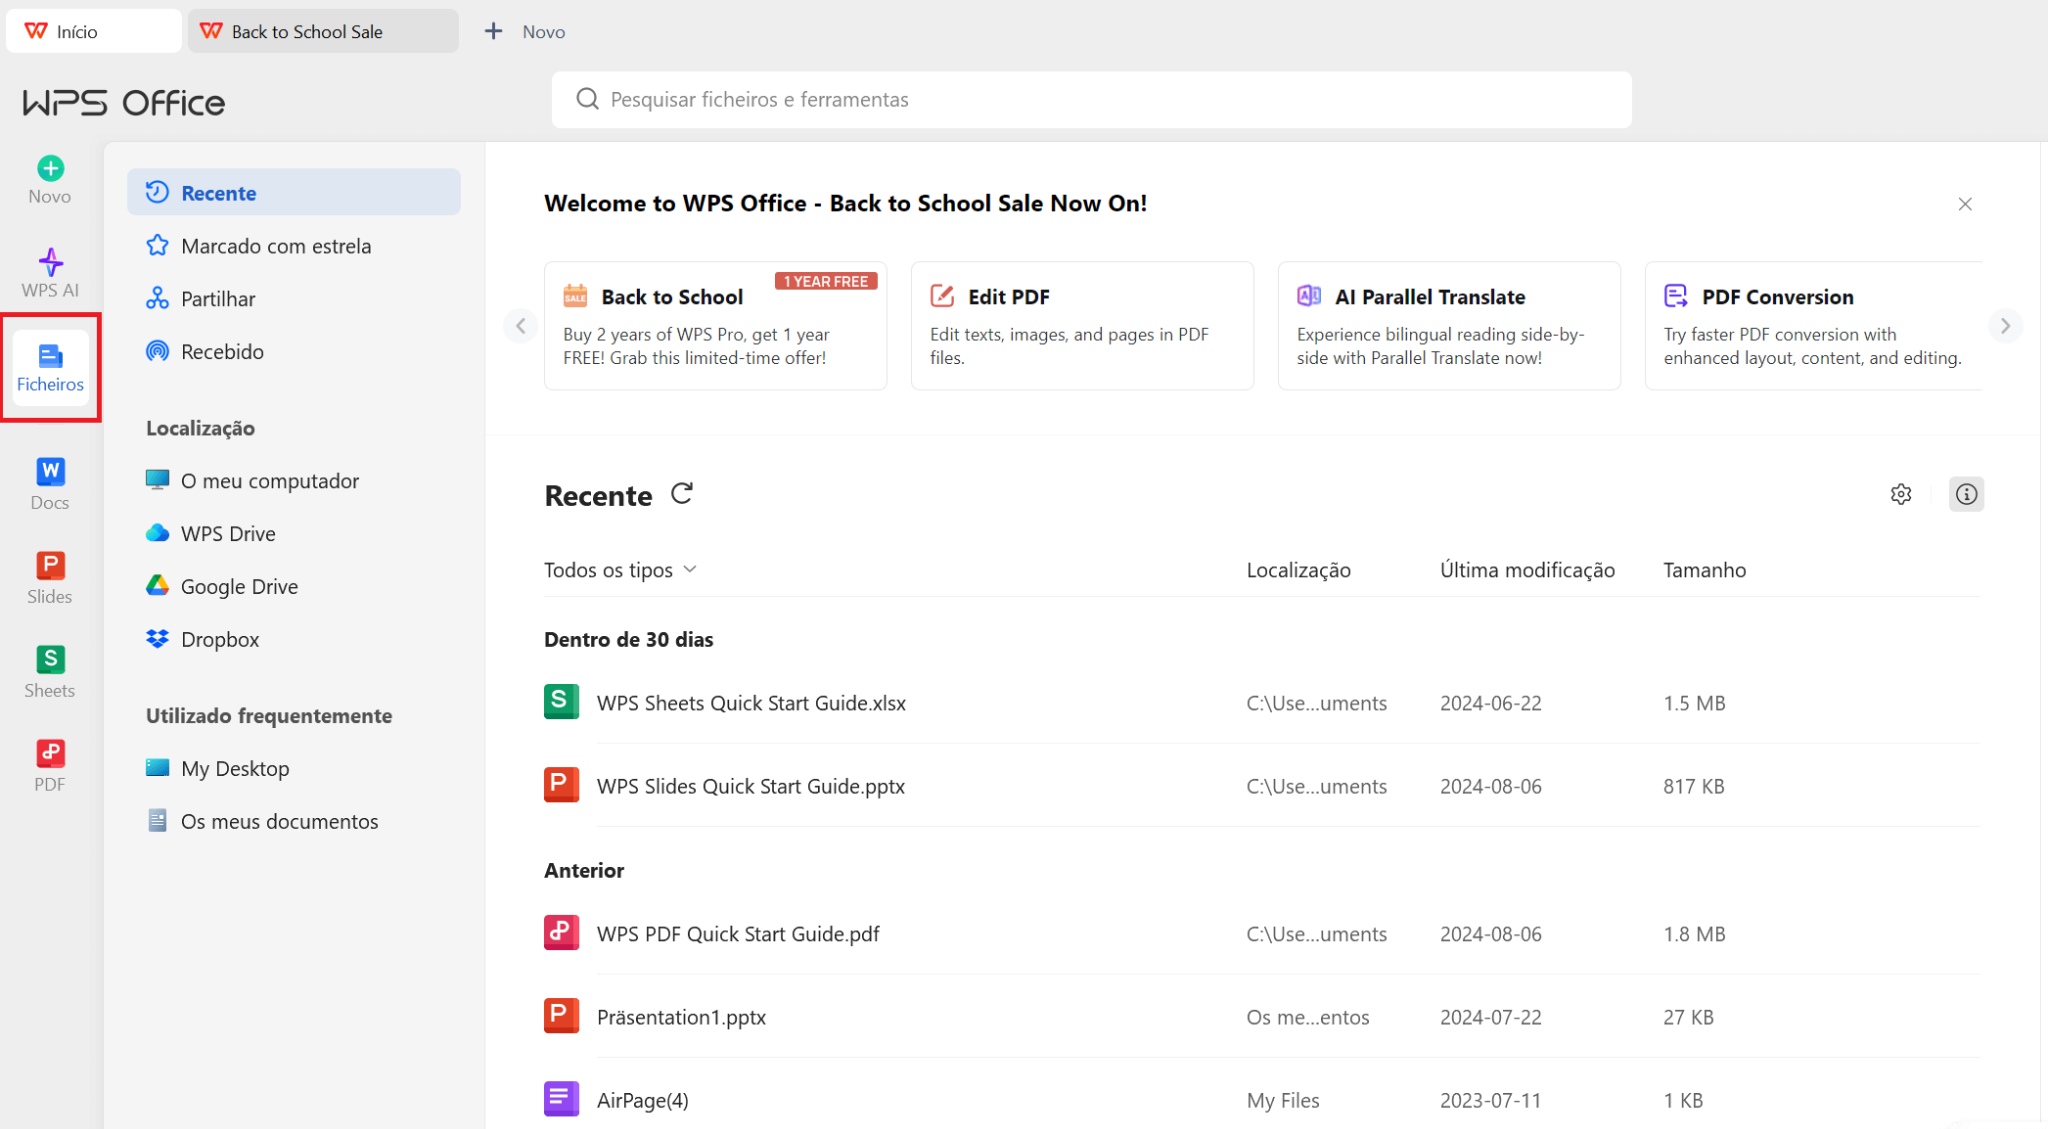Click the Localização column header

point(1298,570)
